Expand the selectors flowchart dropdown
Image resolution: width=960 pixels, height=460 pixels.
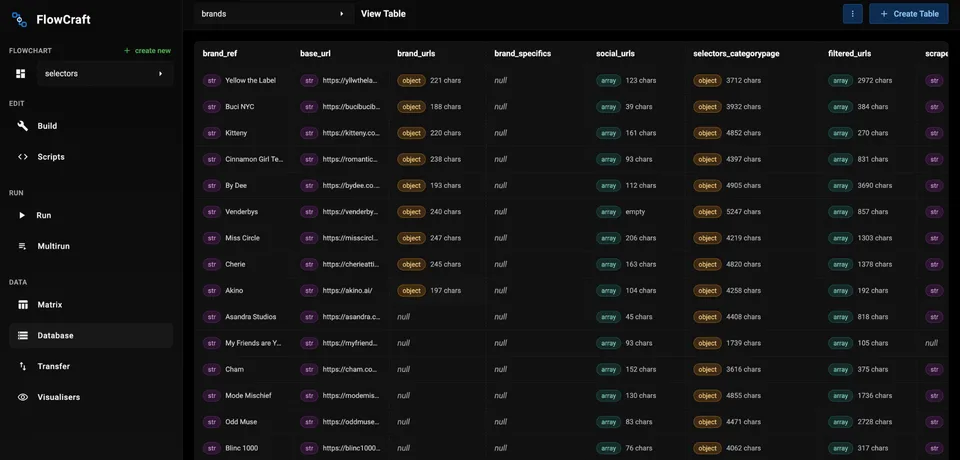[x=105, y=74]
